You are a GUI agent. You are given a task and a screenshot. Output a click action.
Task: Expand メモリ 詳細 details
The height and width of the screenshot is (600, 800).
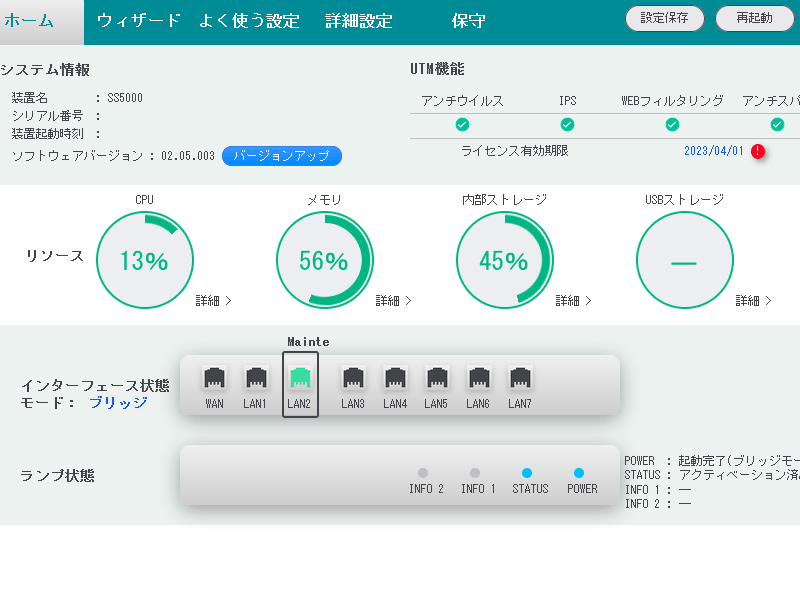point(393,300)
